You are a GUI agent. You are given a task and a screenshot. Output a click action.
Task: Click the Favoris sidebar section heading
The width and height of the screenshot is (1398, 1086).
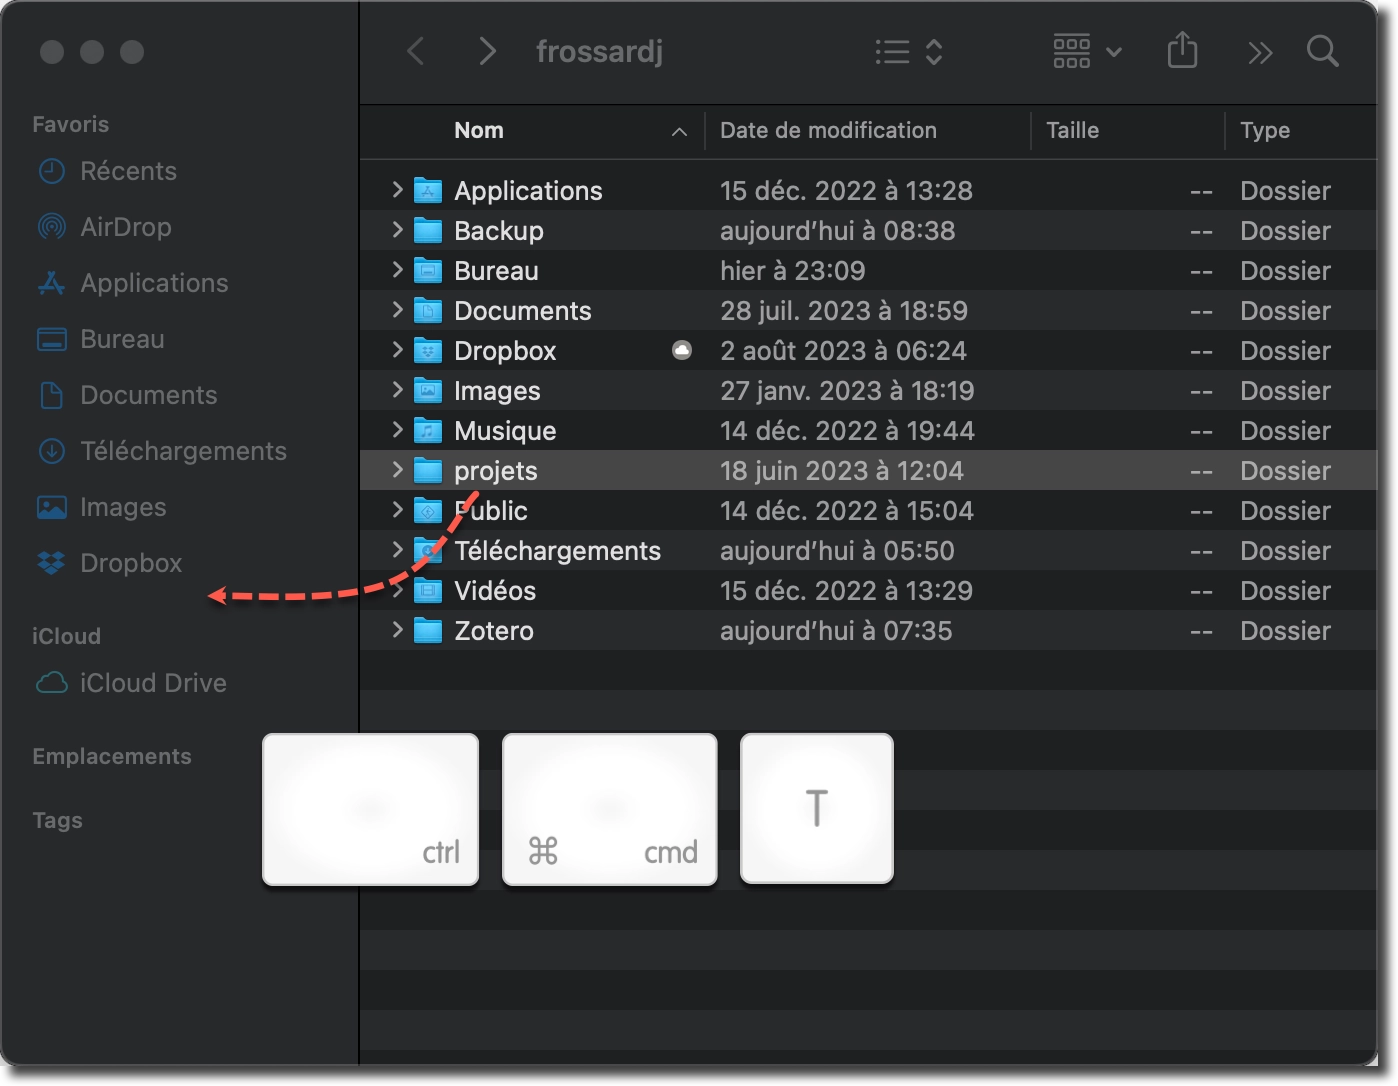point(71,124)
